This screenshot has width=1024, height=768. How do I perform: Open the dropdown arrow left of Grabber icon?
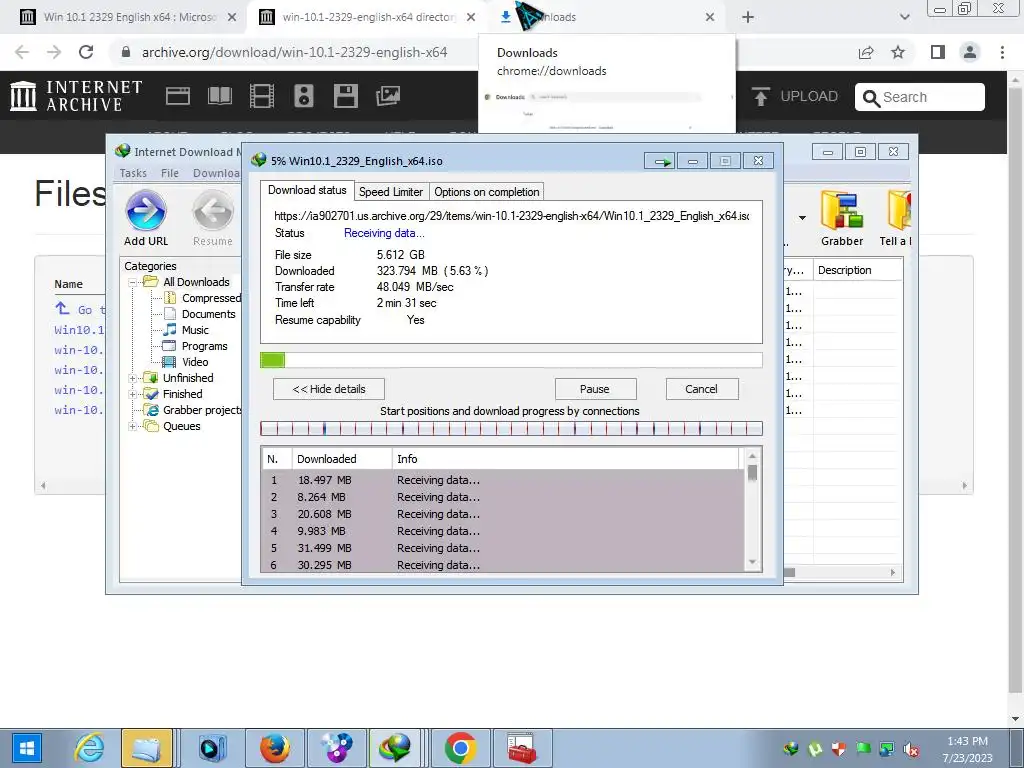(x=802, y=218)
